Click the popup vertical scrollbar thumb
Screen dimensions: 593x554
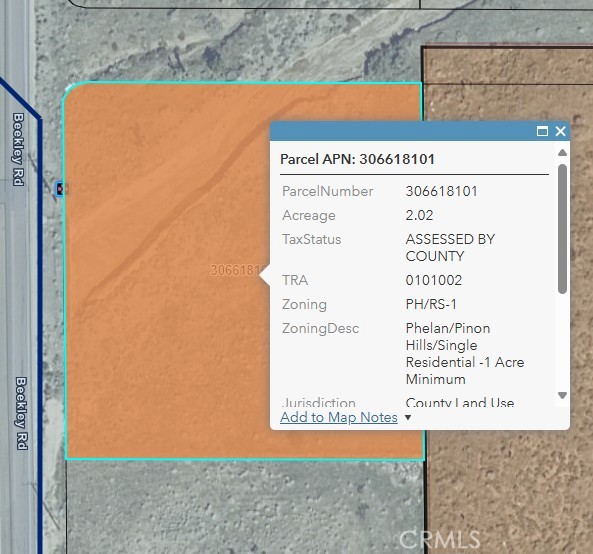562,229
